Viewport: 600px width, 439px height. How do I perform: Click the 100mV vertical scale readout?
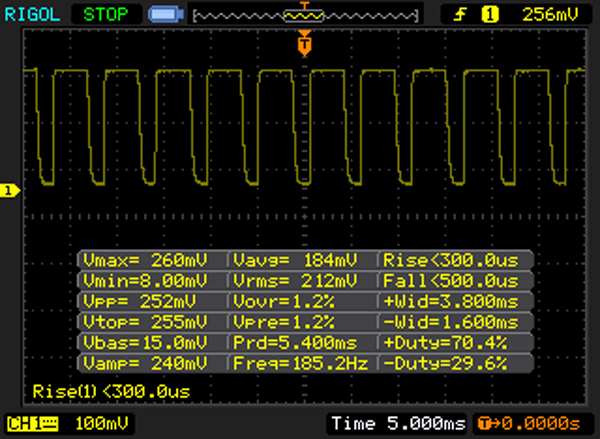coord(101,424)
